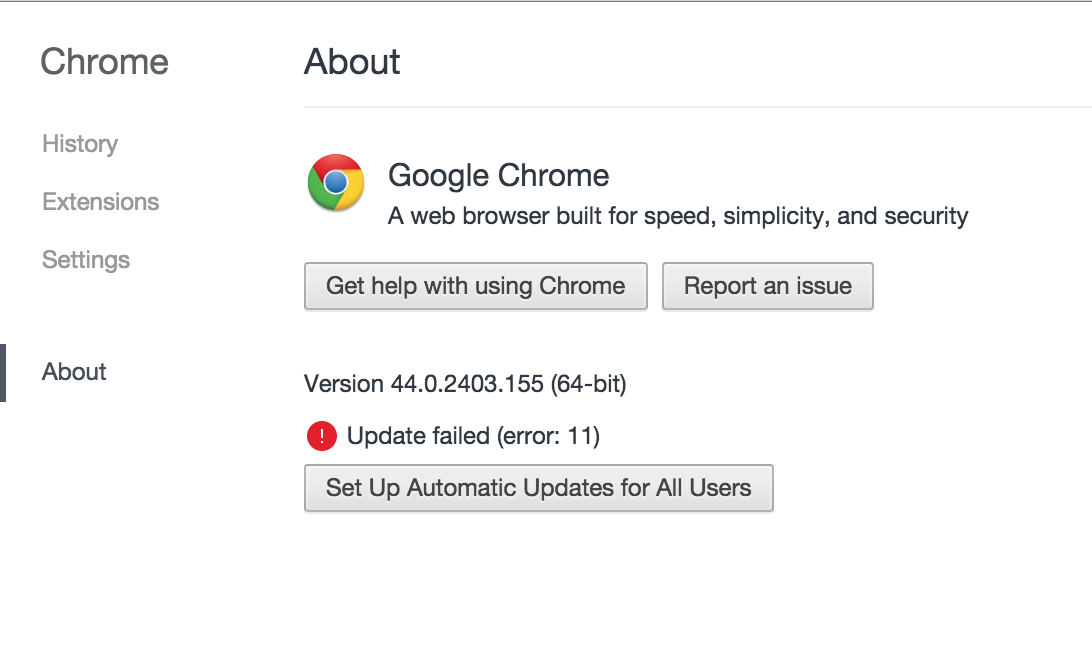Click the browser tagline about speed and security

[678, 216]
